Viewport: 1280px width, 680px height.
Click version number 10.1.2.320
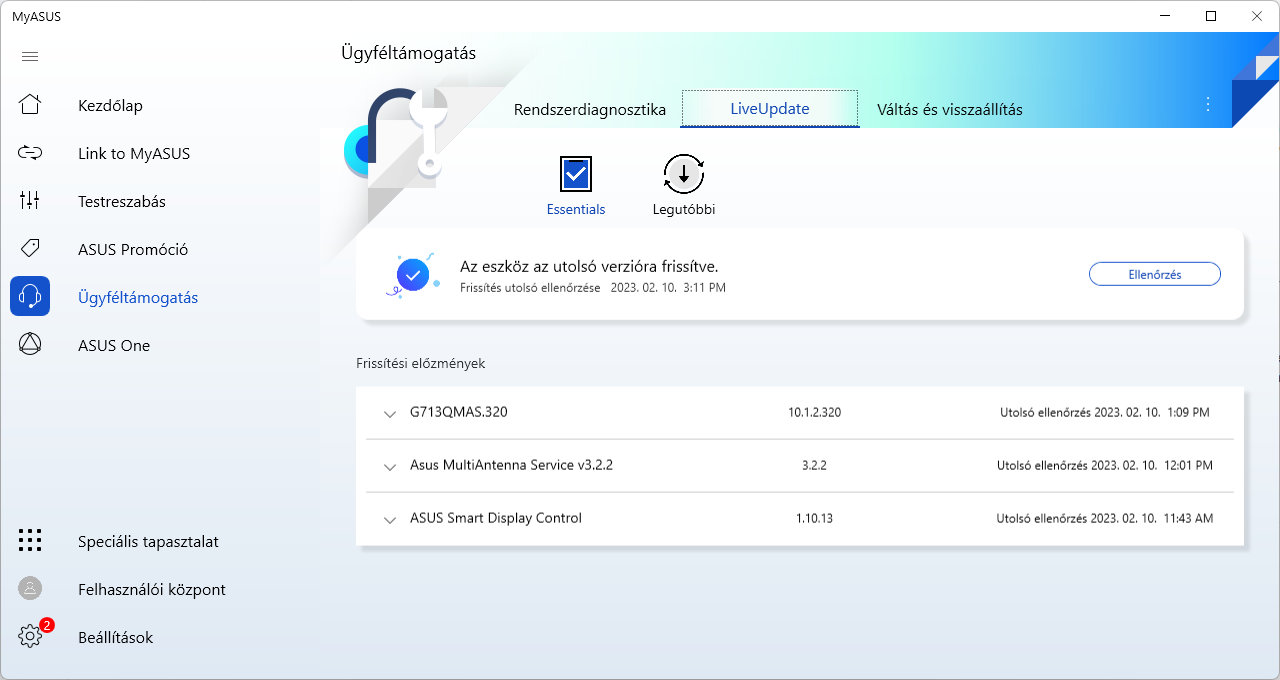click(815, 412)
